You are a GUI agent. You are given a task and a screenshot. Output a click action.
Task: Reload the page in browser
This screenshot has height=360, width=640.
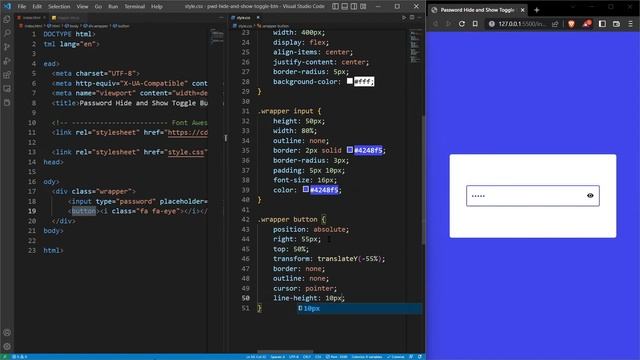point(462,24)
